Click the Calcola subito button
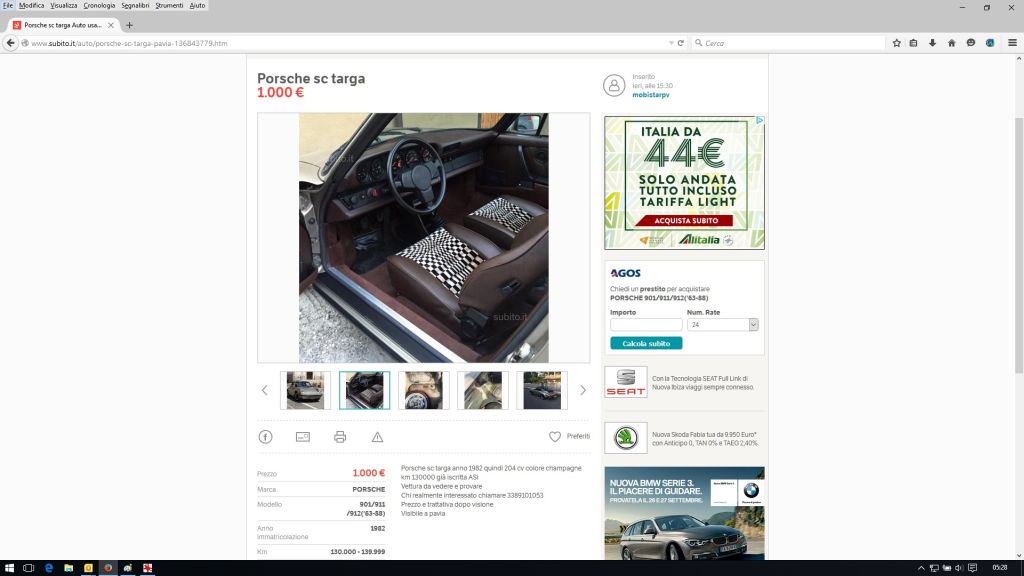The height and width of the screenshot is (576, 1024). coord(646,344)
